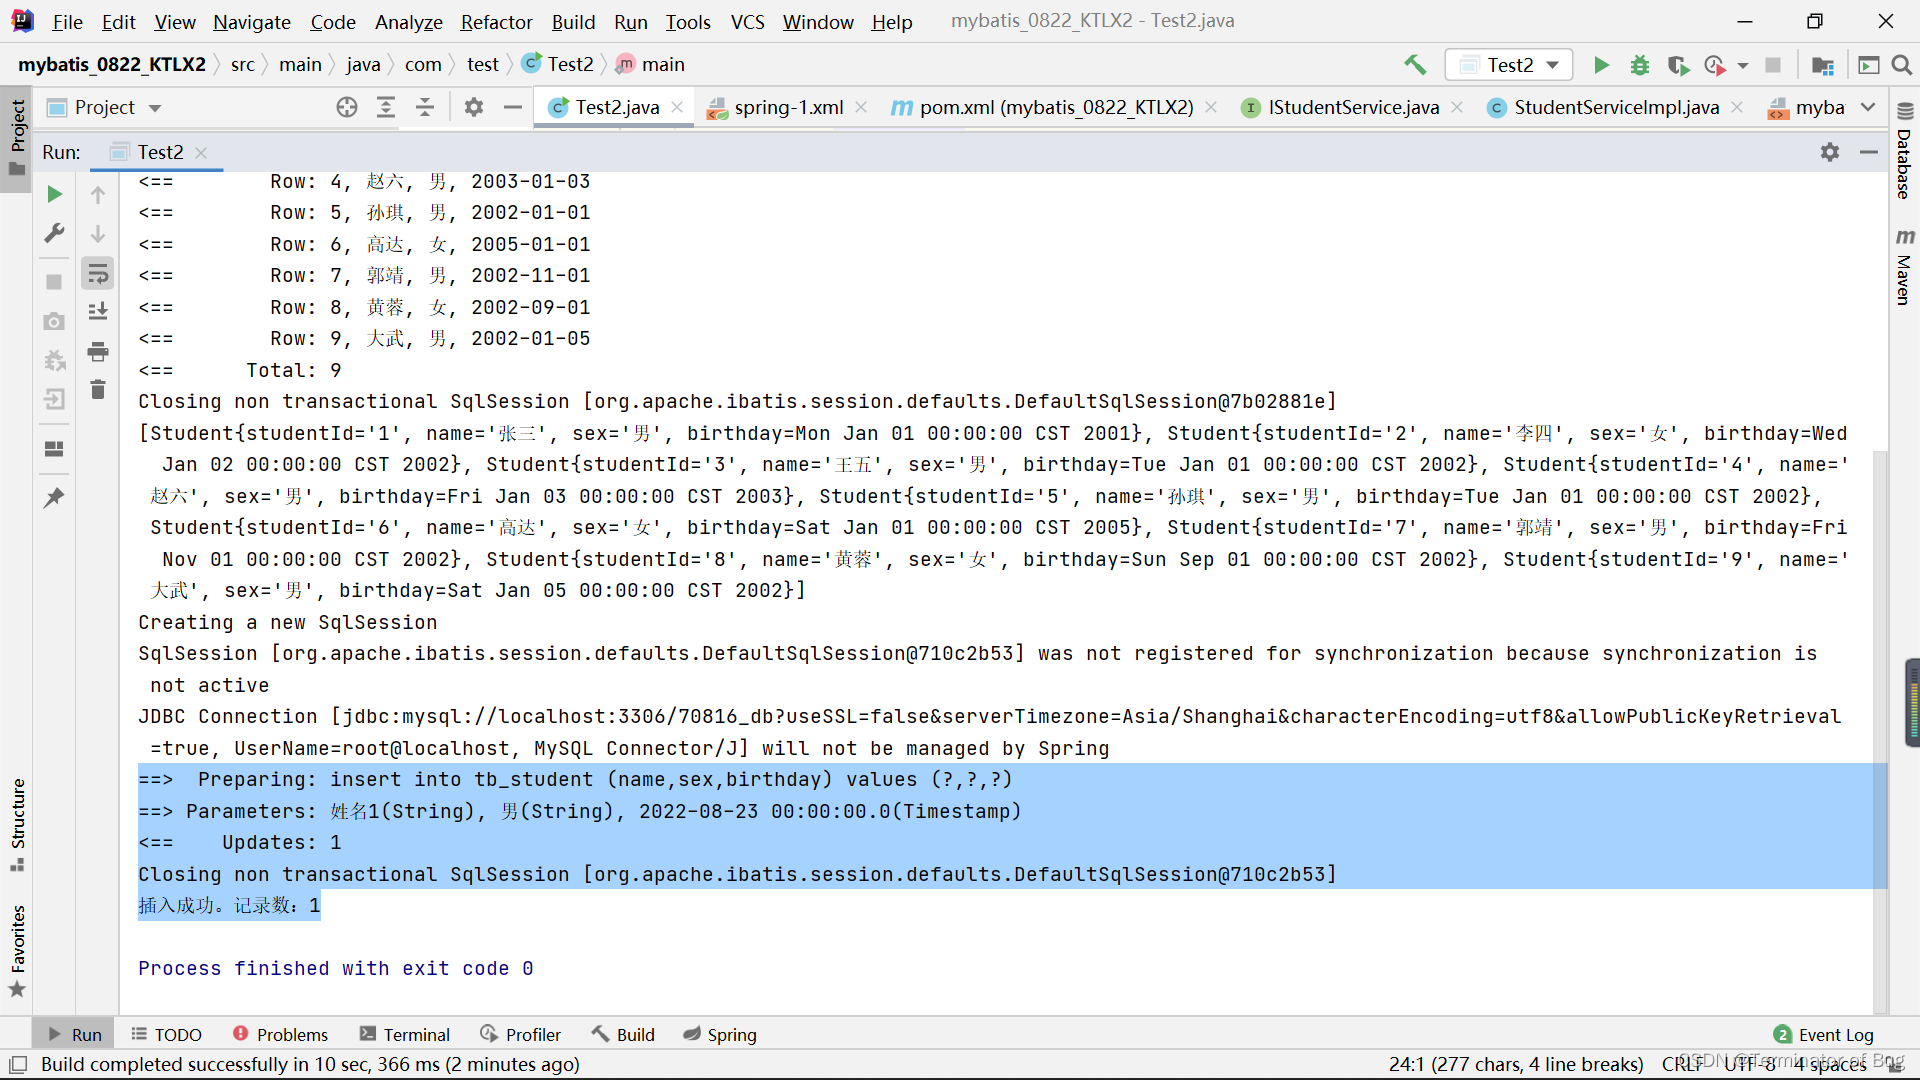1920x1080 pixels.
Task: Run with Coverage icon
Action: (x=1678, y=65)
